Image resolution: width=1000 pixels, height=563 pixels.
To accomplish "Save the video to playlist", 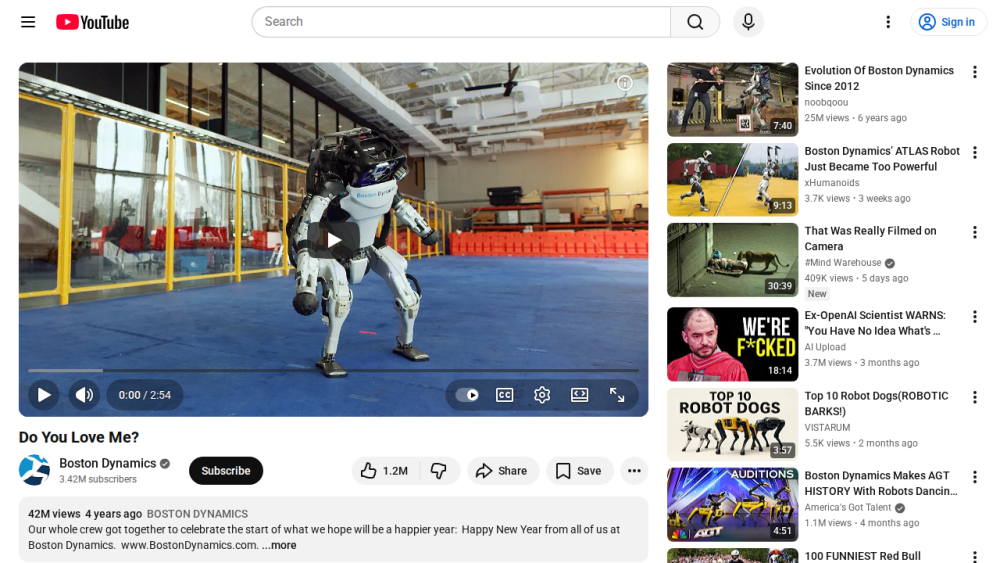I will click(x=579, y=471).
